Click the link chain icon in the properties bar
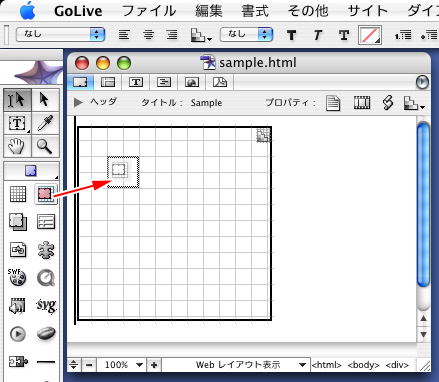This screenshot has height=382, width=439. 388,102
